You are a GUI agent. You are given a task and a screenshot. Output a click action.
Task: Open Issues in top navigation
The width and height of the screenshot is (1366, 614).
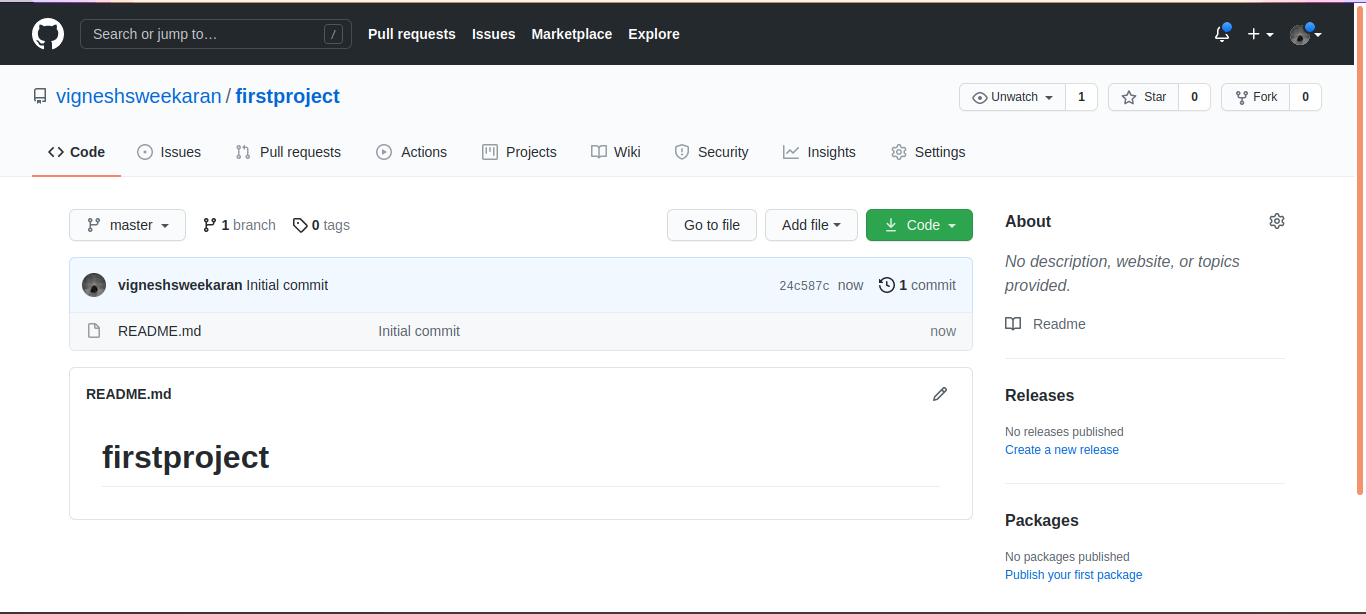pos(494,34)
